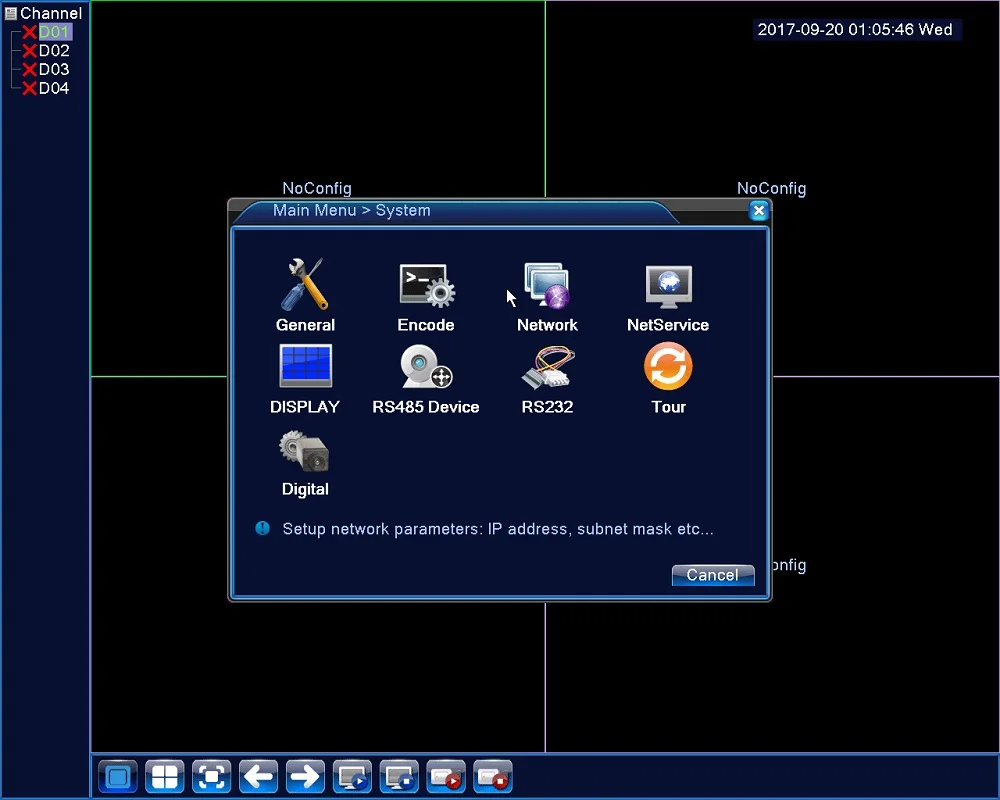Select channel D01 in the tree
The height and width of the screenshot is (800, 1000).
(54, 32)
